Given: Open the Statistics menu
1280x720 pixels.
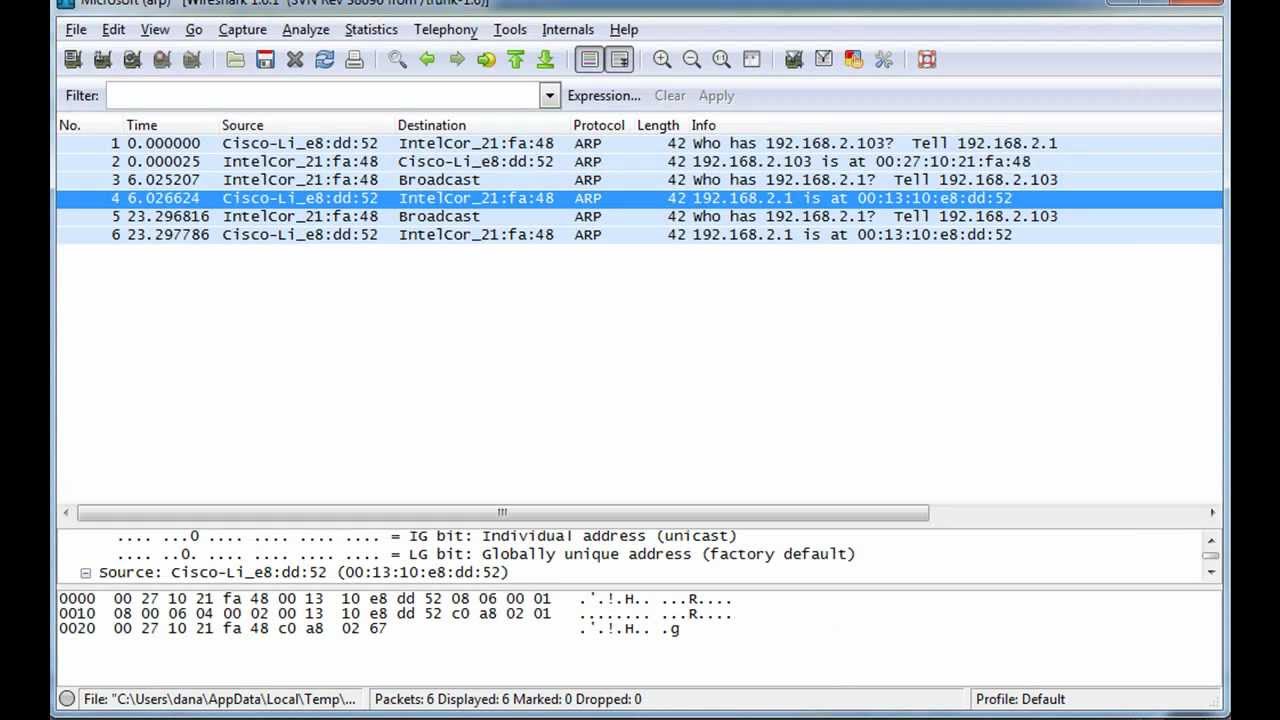Looking at the screenshot, I should tap(371, 30).
